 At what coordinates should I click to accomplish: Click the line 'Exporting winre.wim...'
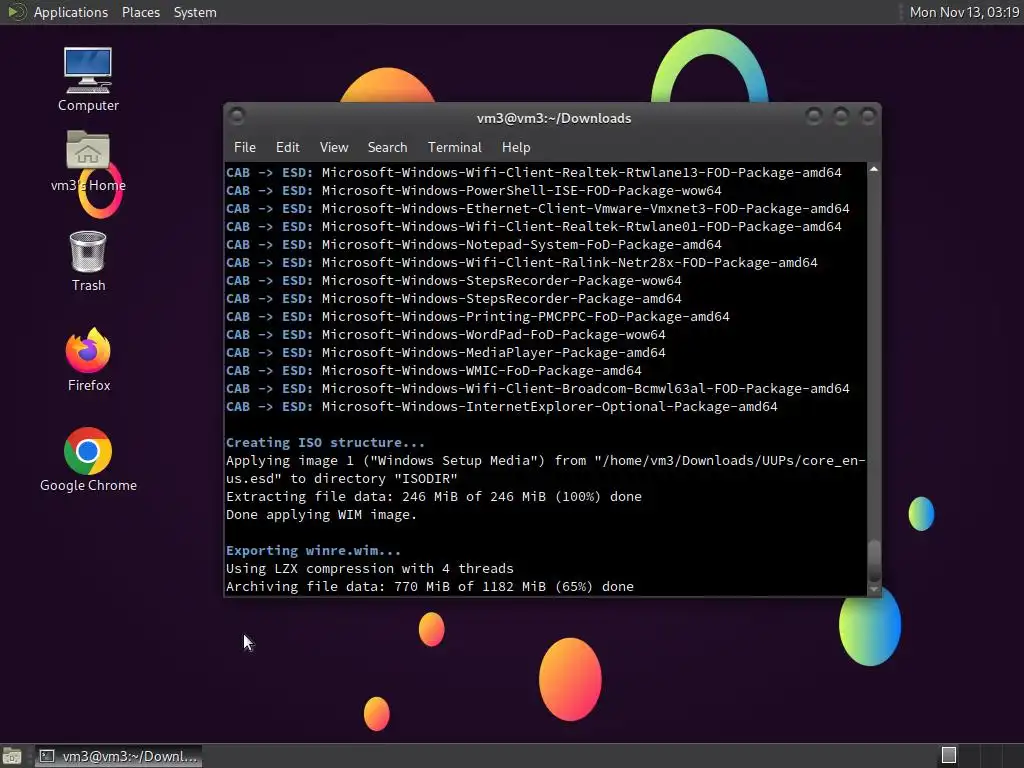313,551
